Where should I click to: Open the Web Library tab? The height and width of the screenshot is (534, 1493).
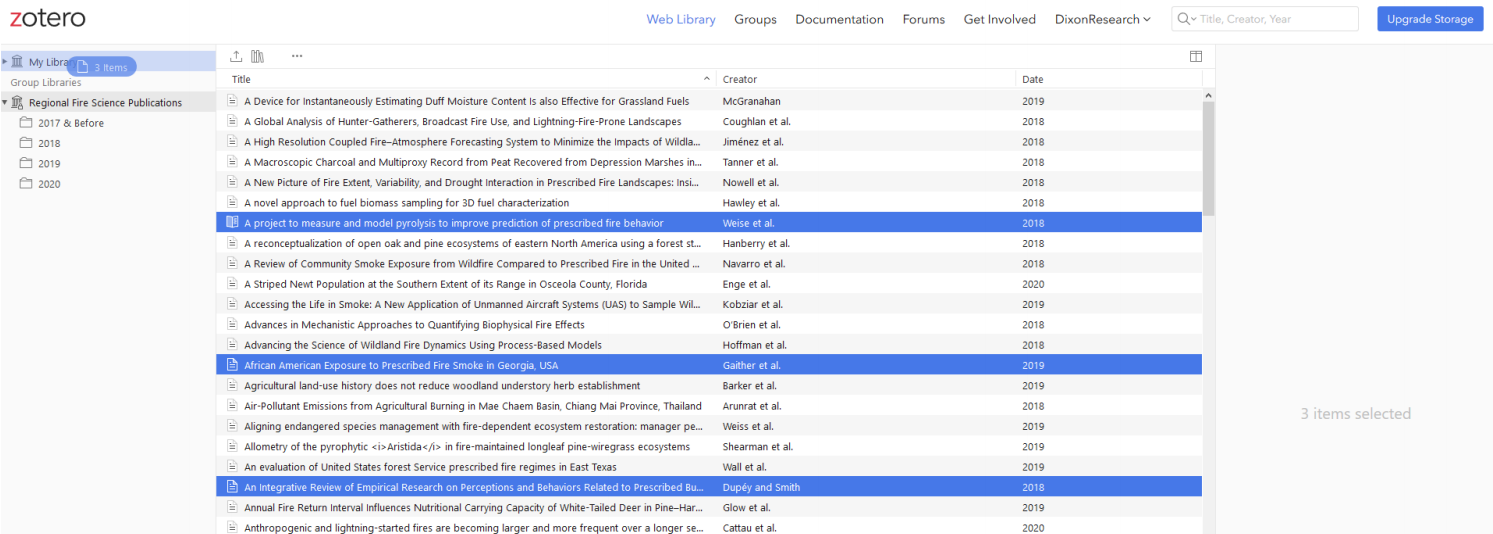pyautogui.click(x=681, y=19)
